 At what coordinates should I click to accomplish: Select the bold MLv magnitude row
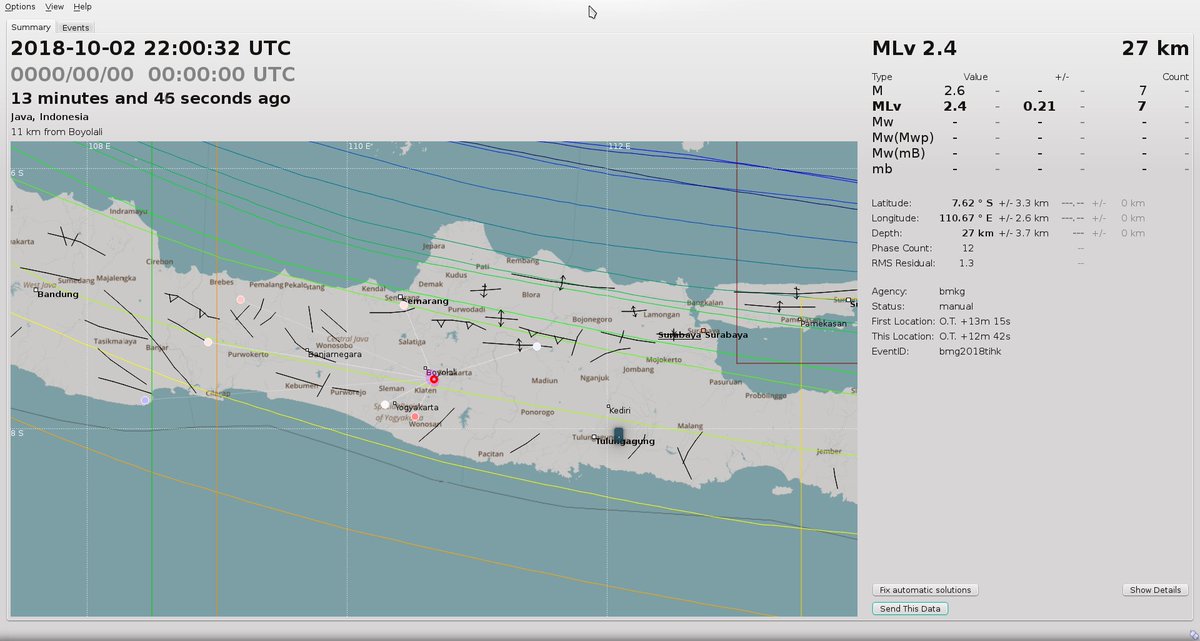[1030, 106]
